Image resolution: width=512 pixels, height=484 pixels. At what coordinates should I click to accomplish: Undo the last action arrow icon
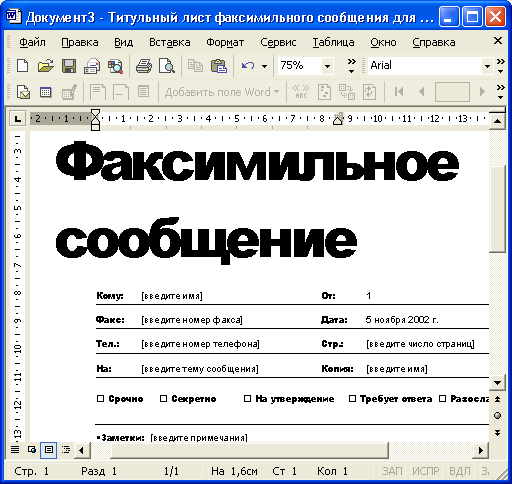(x=248, y=66)
